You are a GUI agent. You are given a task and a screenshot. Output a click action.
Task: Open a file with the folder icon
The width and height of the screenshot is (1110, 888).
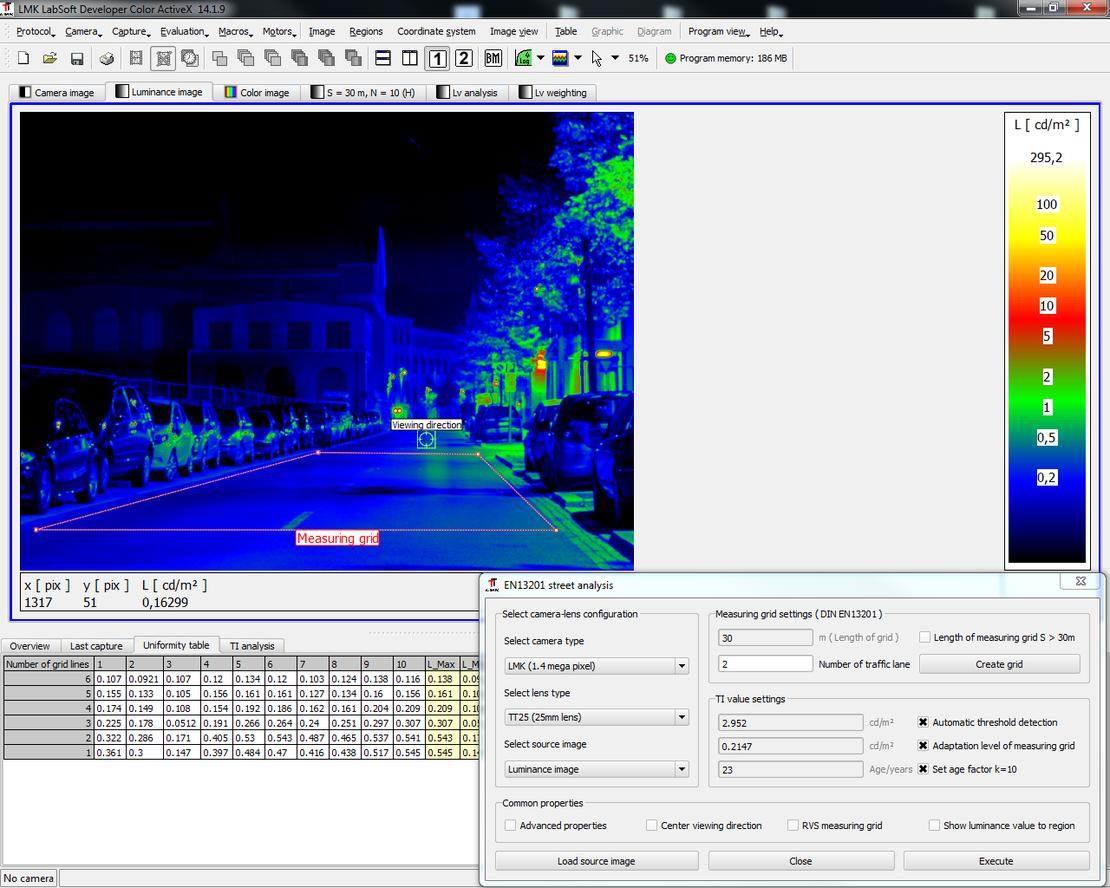pyautogui.click(x=50, y=58)
